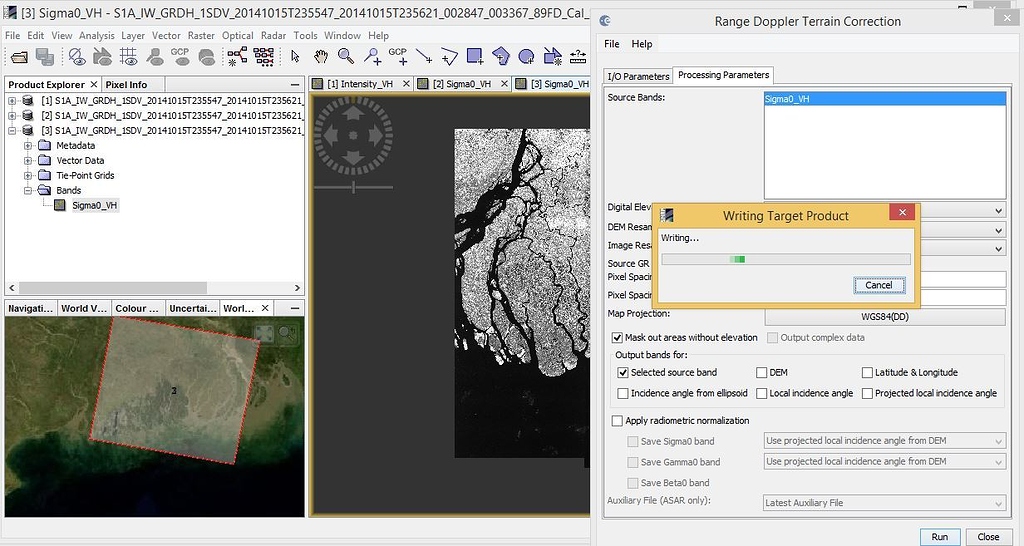Image resolution: width=1024 pixels, height=546 pixels.
Task: Select the draw rectangle tool
Action: 475,57
